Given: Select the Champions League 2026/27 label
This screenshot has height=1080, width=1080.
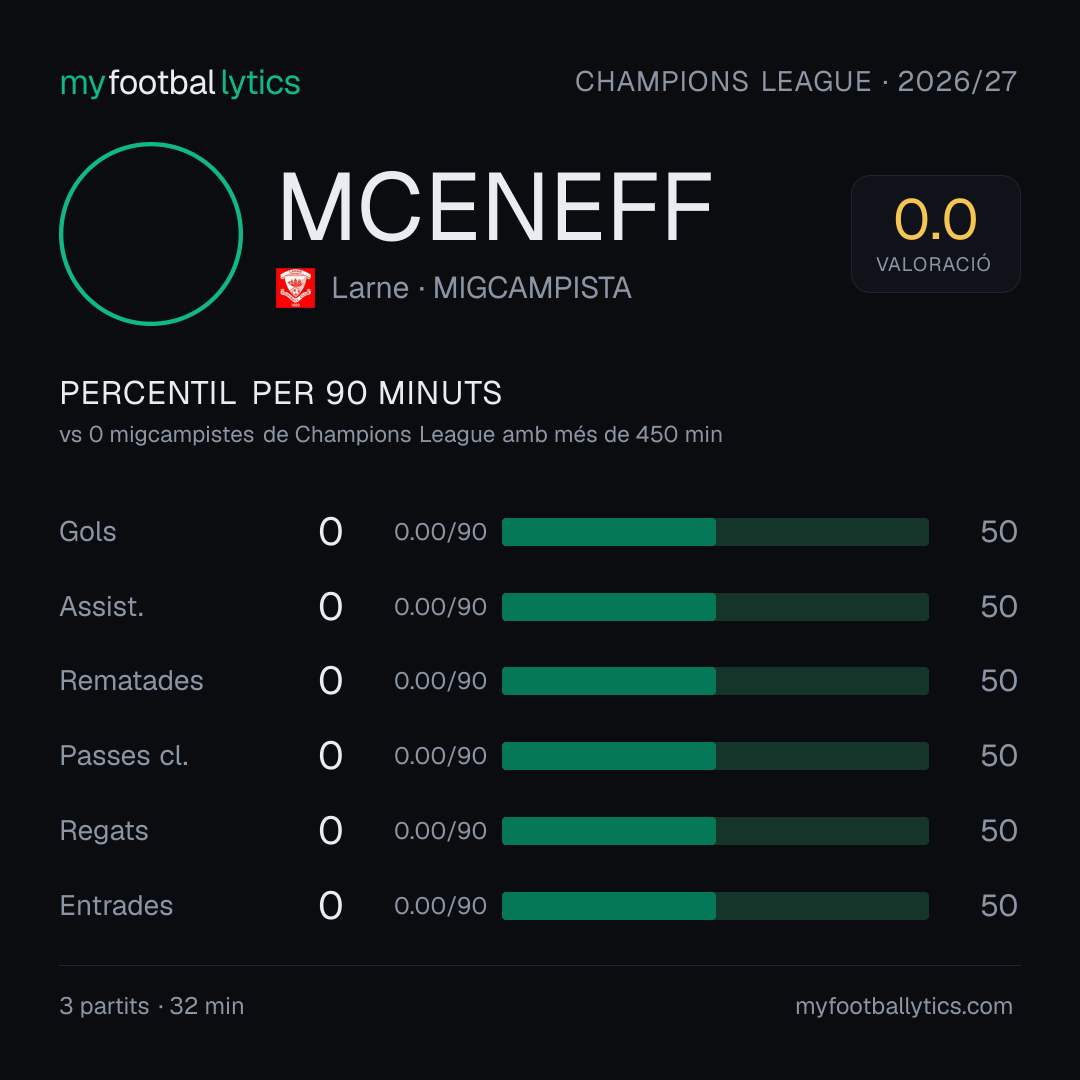Looking at the screenshot, I should click(796, 82).
